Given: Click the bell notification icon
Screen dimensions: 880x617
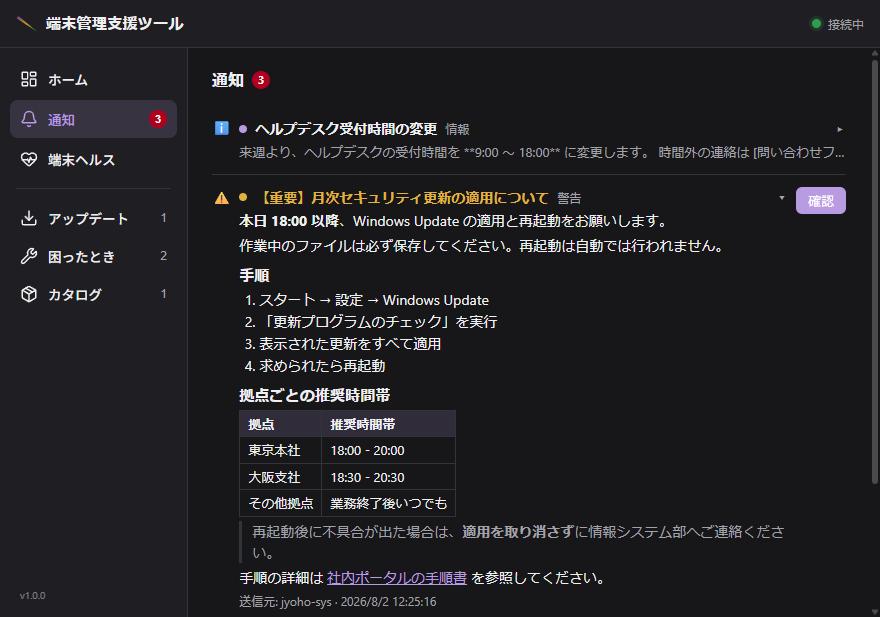Looking at the screenshot, I should (29, 119).
